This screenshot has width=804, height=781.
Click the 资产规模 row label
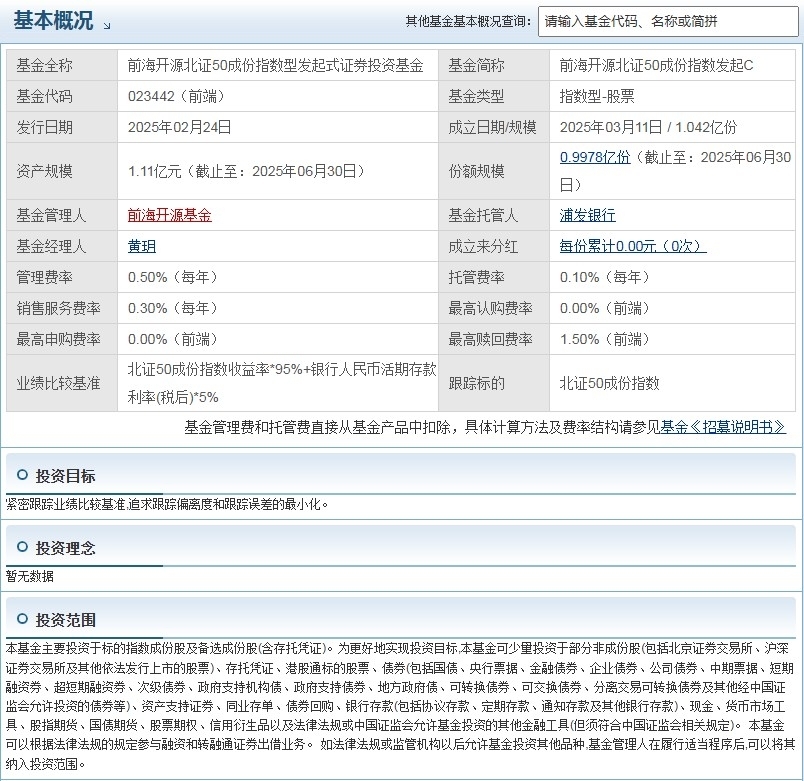45,171
